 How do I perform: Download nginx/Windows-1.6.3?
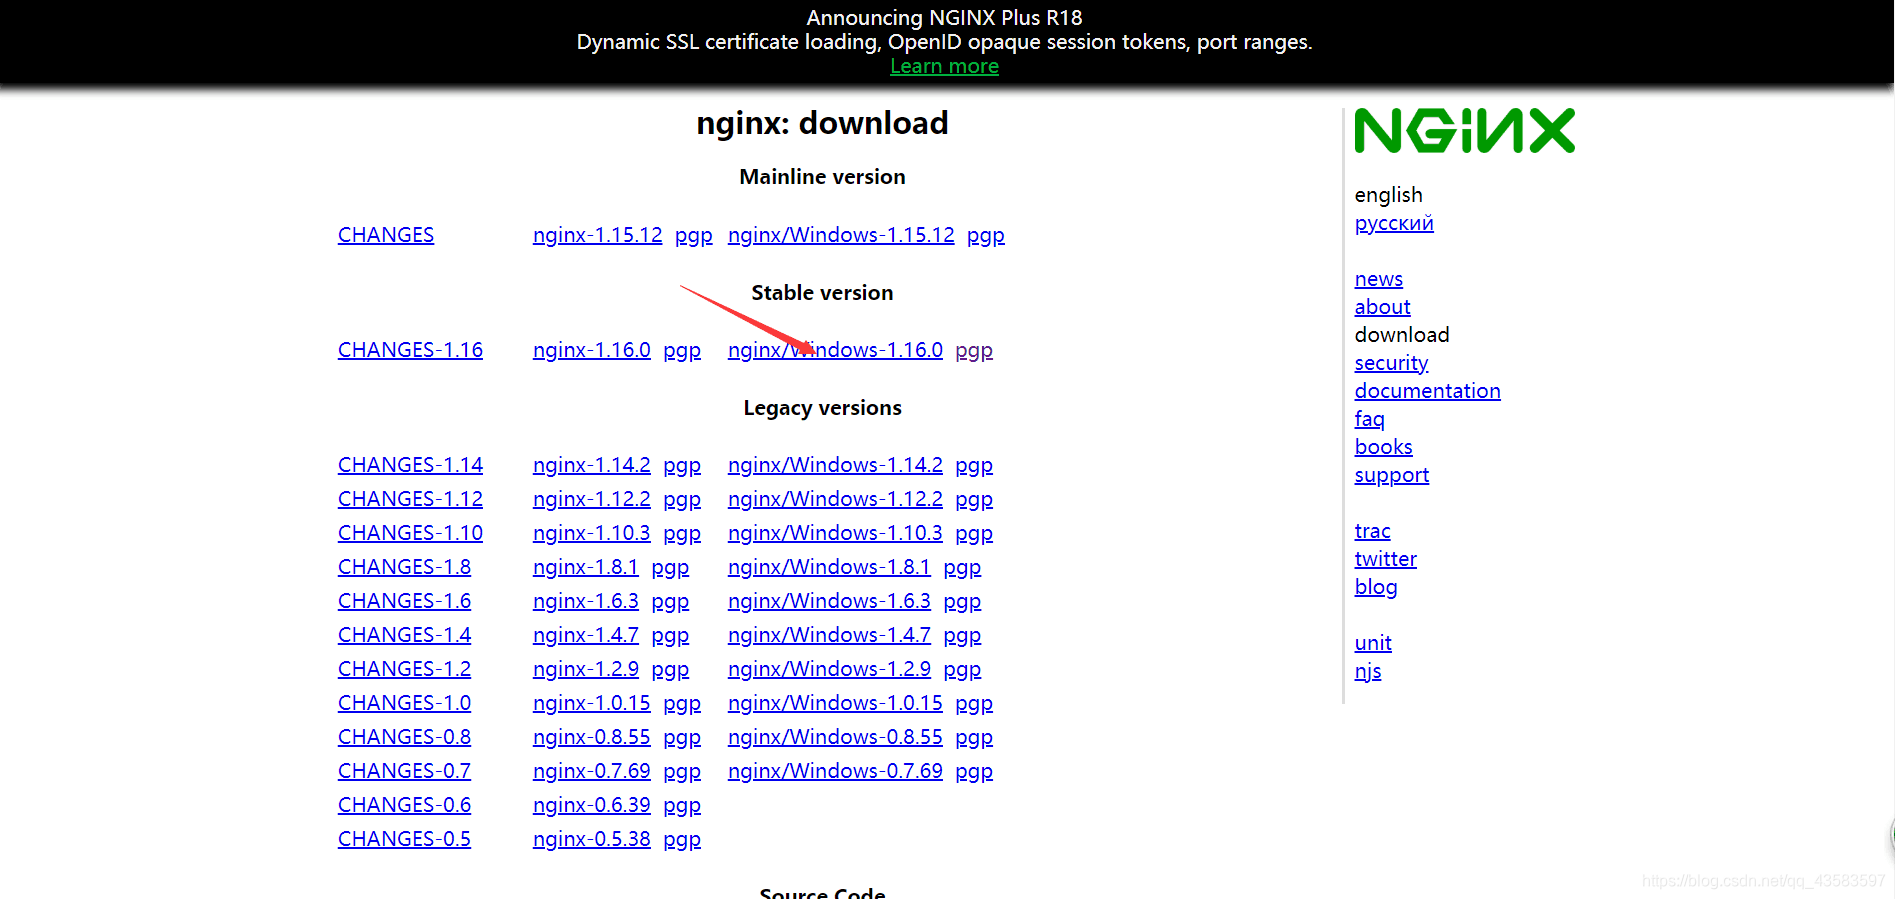point(829,601)
